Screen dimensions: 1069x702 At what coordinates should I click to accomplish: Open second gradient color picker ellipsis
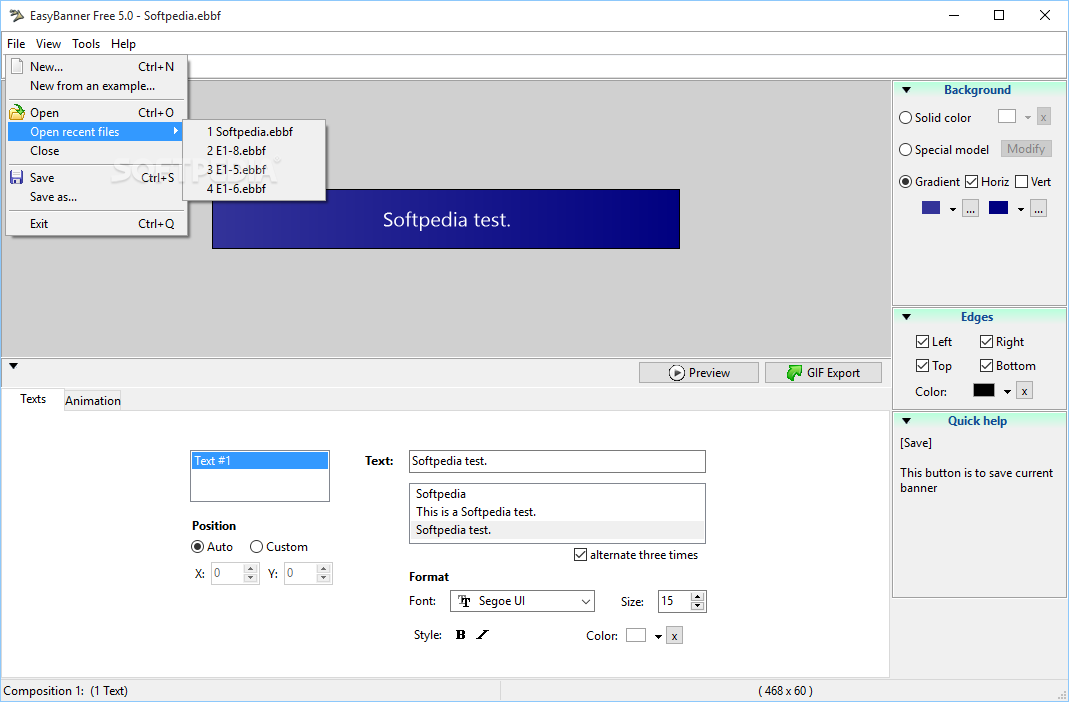tap(1038, 209)
